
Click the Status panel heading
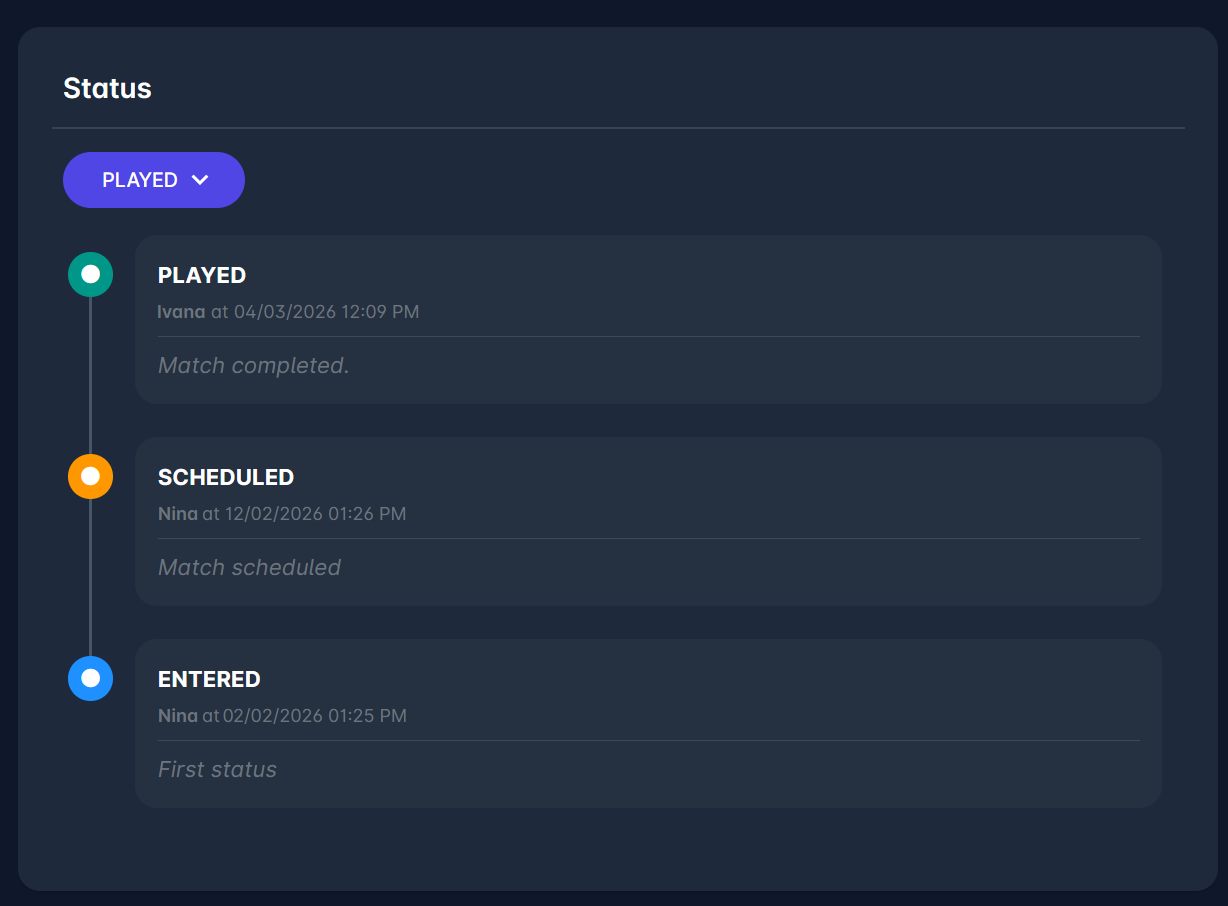coord(107,88)
